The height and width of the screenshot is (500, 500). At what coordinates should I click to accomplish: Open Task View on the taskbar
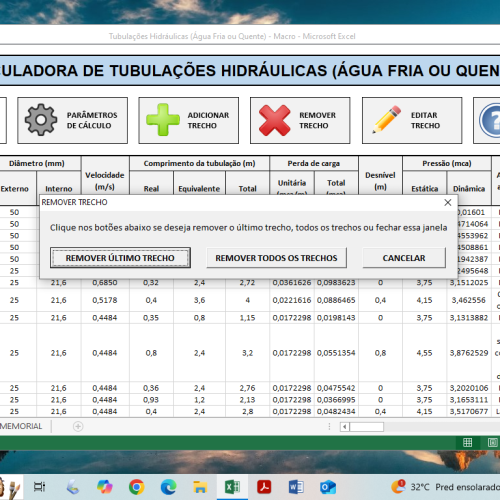[x=39, y=487]
